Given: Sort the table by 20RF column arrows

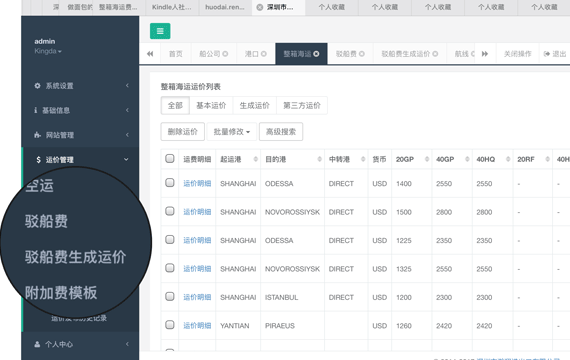Looking at the screenshot, I should point(547,159).
